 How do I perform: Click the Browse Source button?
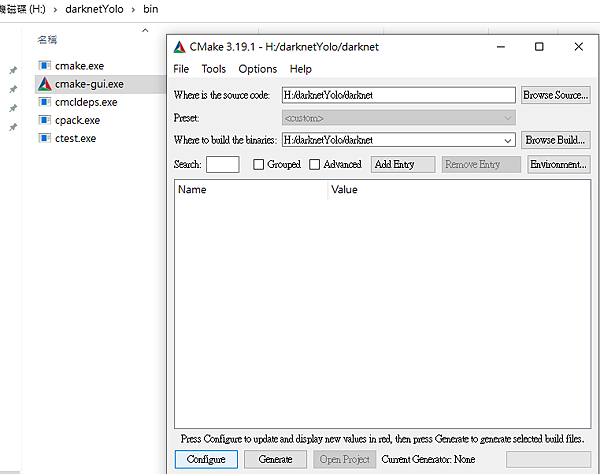pos(556,95)
